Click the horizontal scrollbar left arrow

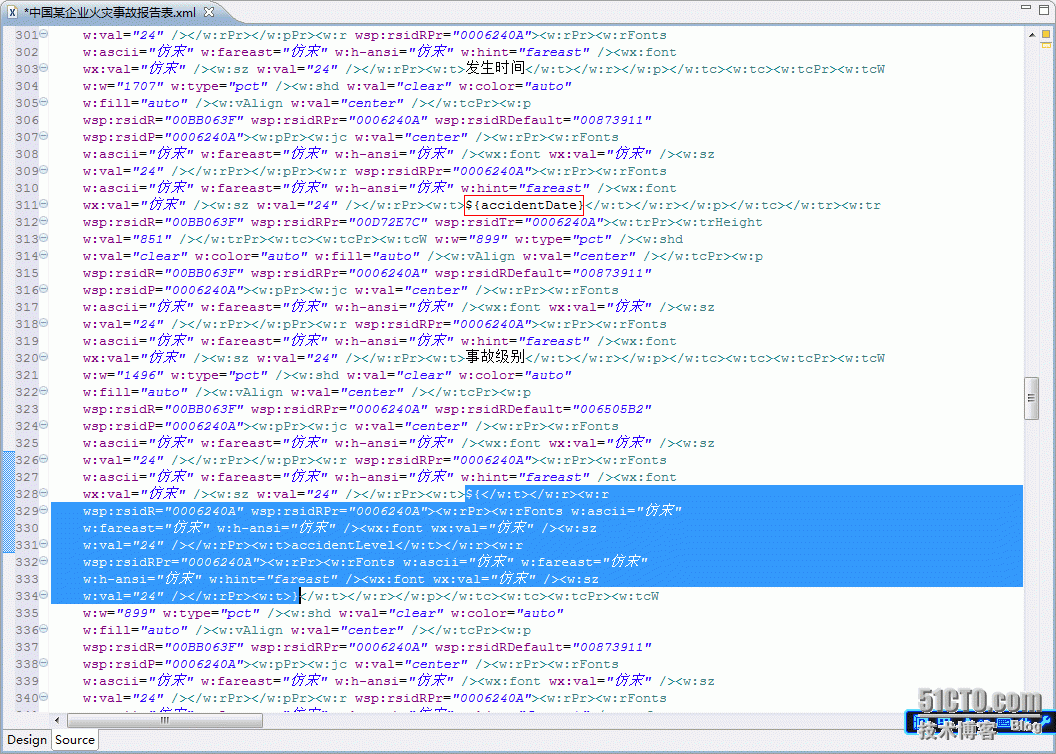[x=57, y=720]
